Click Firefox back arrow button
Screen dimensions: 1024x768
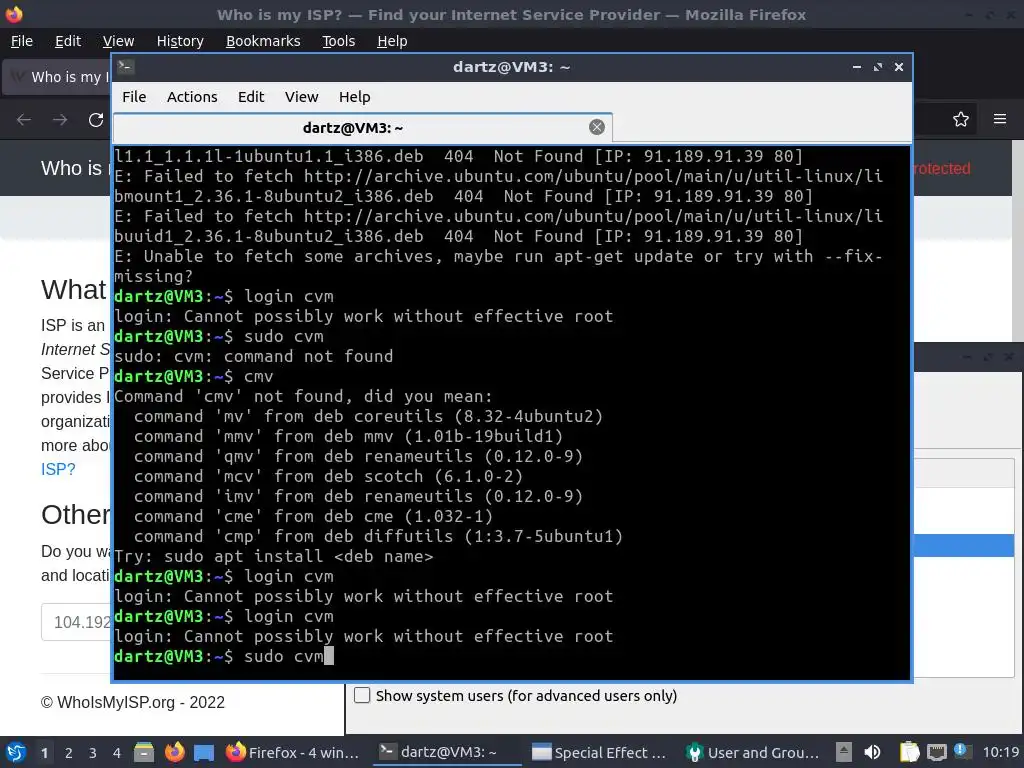[24, 120]
